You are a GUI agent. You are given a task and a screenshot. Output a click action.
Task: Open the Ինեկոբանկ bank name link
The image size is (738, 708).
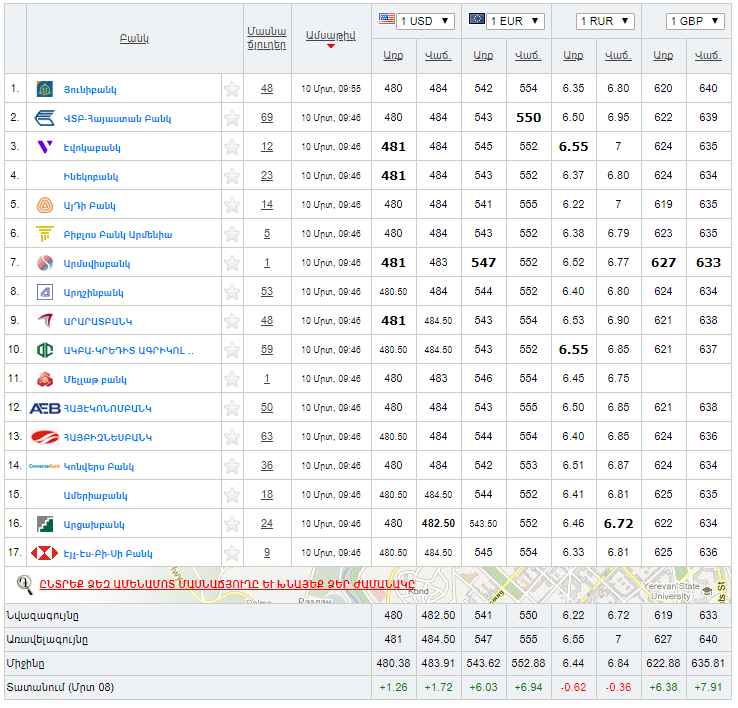click(91, 176)
